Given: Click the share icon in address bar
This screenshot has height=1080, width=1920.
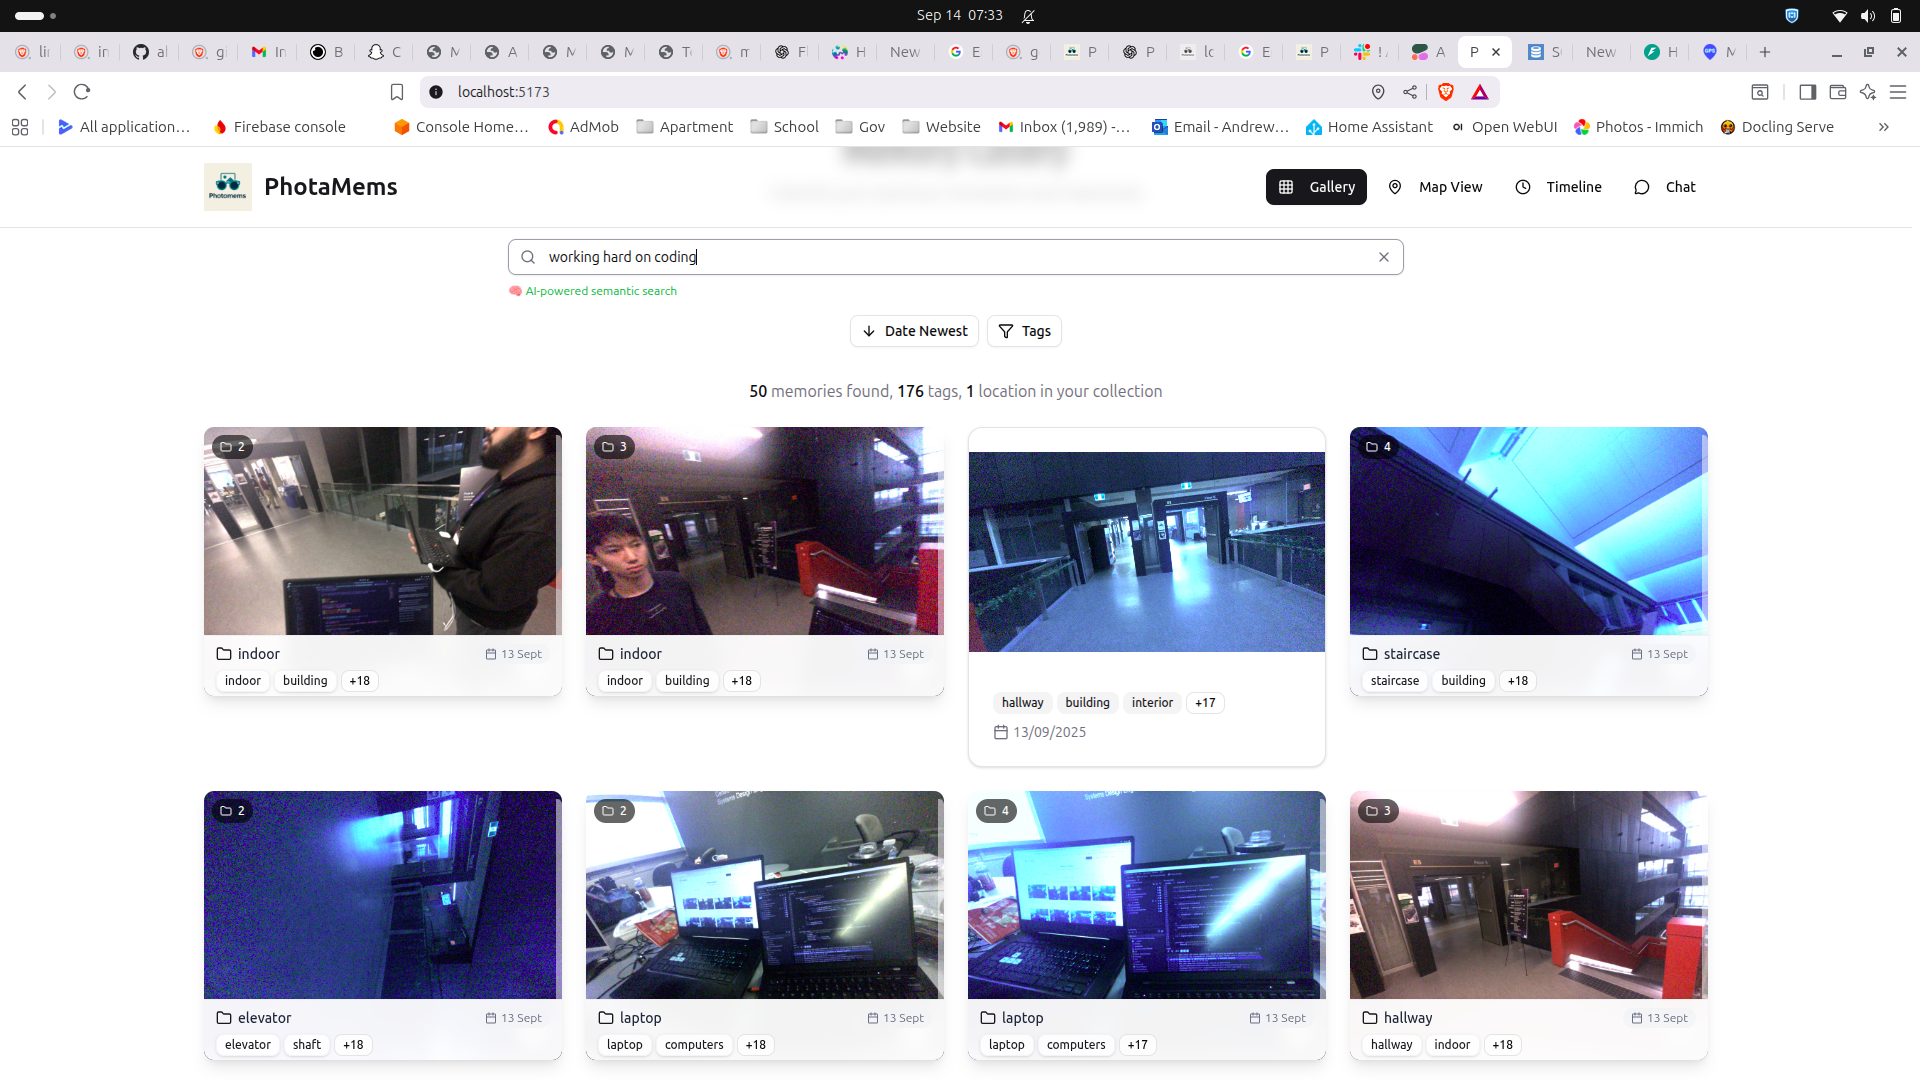Looking at the screenshot, I should (x=1410, y=92).
